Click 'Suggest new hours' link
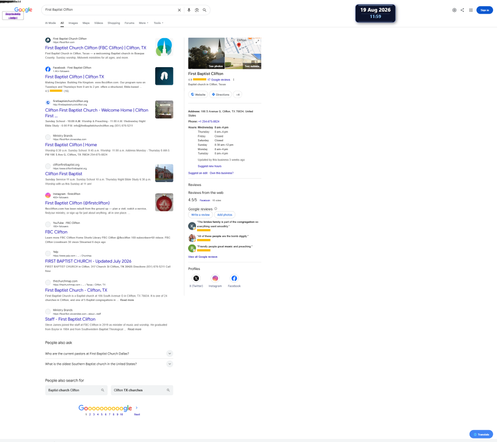The width and height of the screenshot is (500, 442). pyautogui.click(x=210, y=166)
